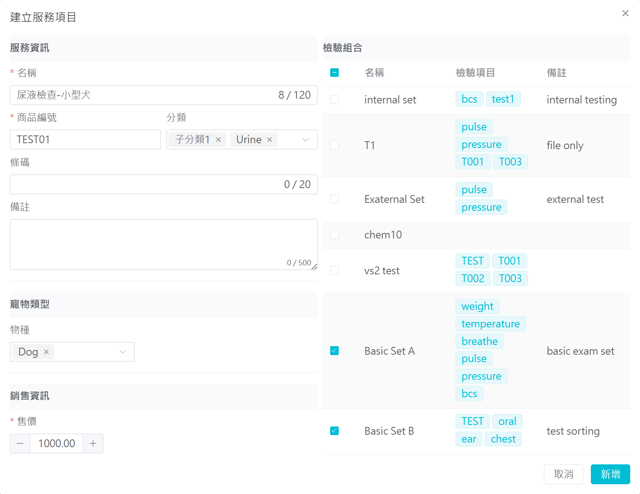Click the oral tag in Basic Set B
Image resolution: width=640 pixels, height=494 pixels.
tap(507, 421)
